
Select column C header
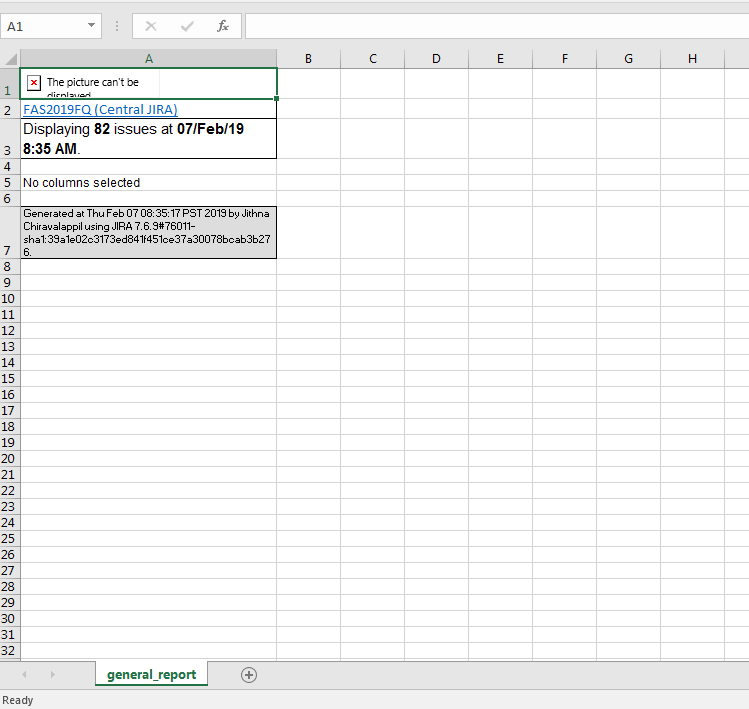pos(373,58)
